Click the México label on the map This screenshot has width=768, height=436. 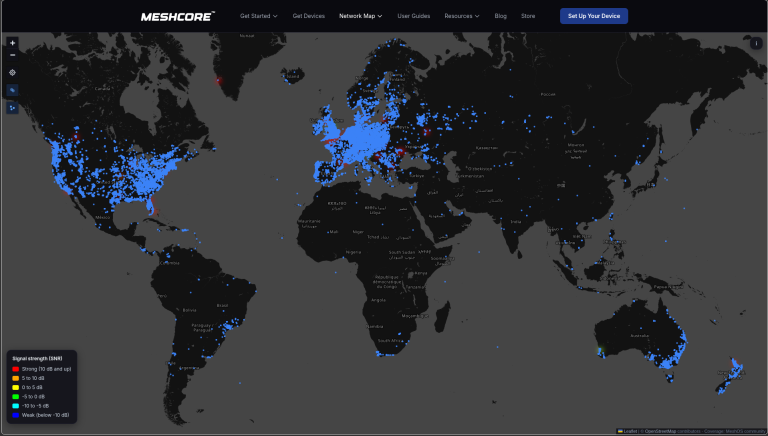(103, 218)
